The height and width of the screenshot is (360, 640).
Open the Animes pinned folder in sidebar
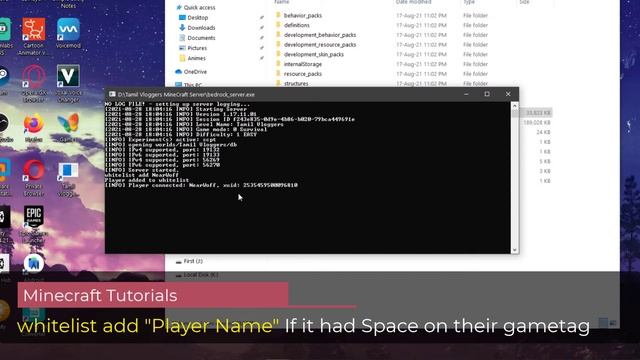(196, 58)
